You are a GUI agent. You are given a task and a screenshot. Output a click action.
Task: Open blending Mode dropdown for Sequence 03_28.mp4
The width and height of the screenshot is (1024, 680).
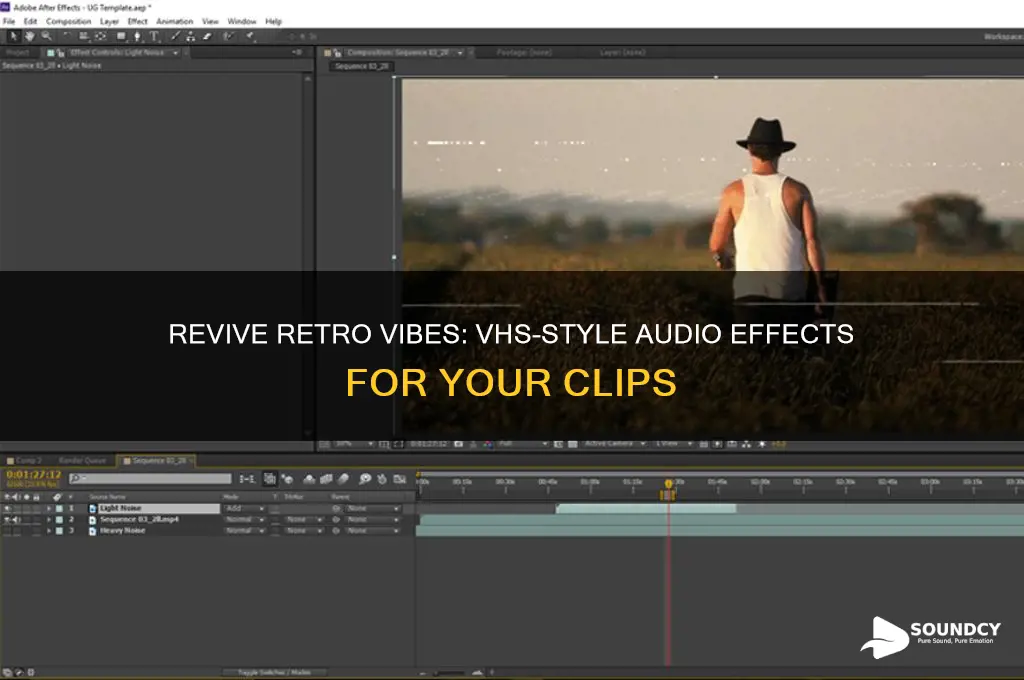[x=245, y=520]
